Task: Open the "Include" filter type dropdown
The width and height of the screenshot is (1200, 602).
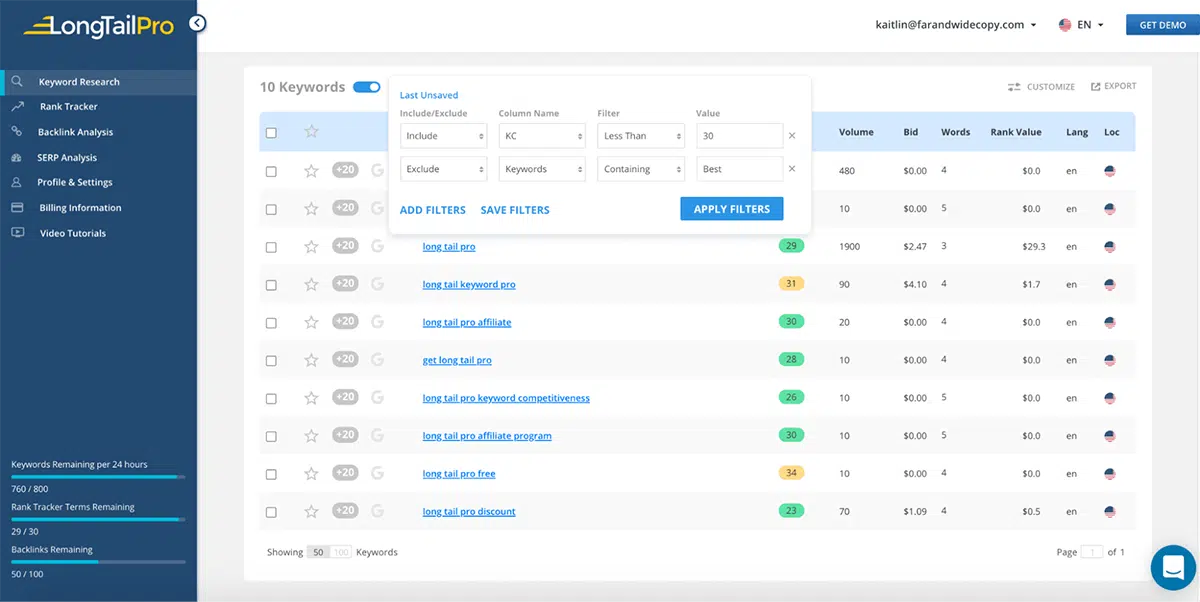Action: pos(443,136)
